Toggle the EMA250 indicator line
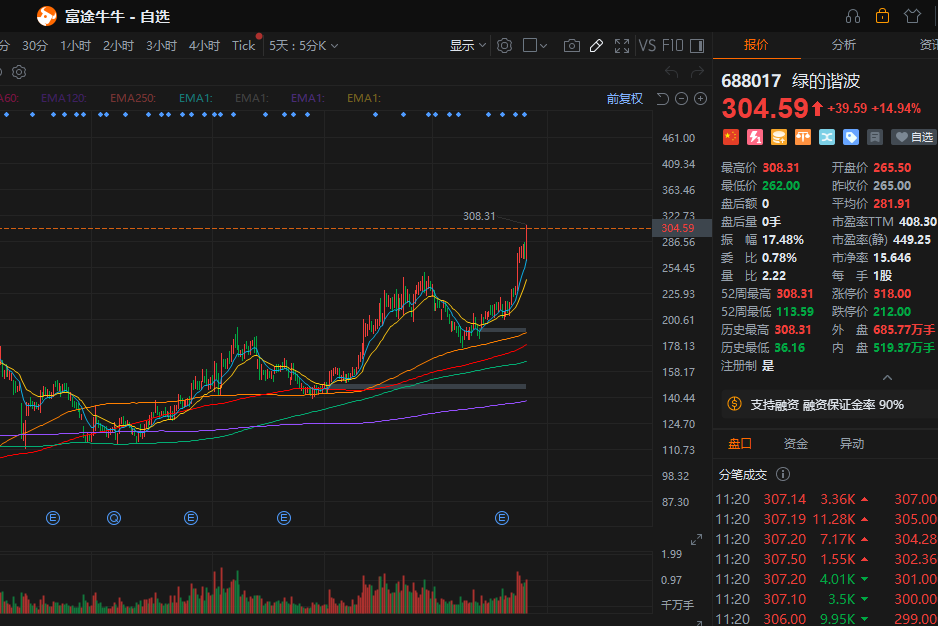The height and width of the screenshot is (626, 938). pos(133,98)
